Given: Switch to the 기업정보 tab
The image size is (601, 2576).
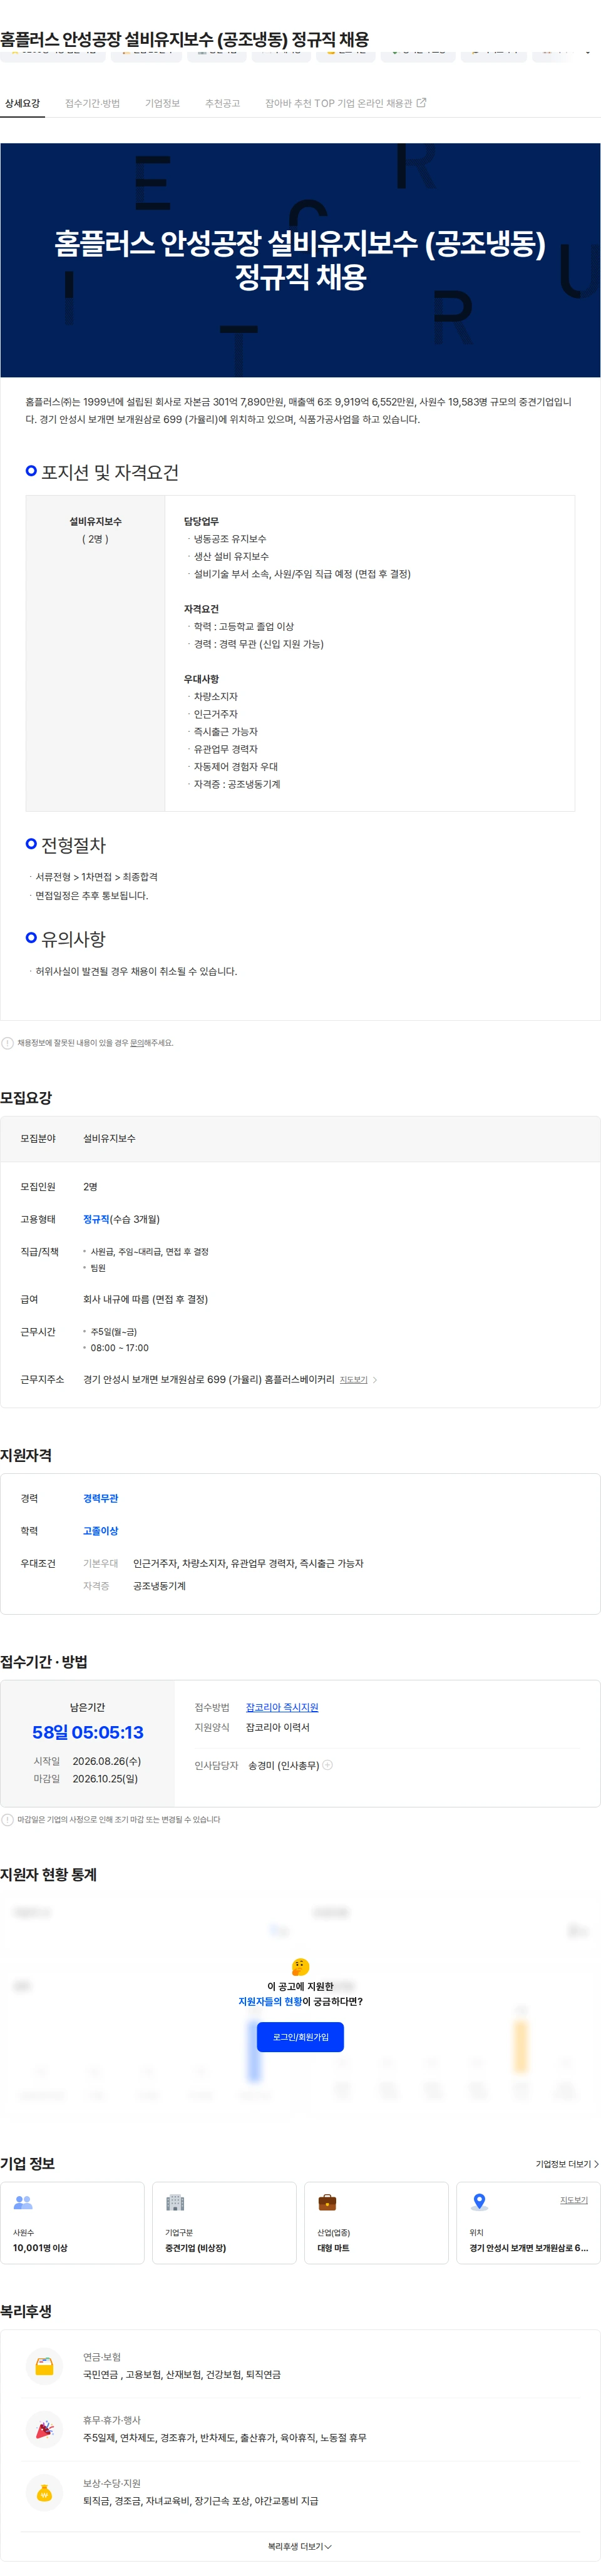Looking at the screenshot, I should (x=162, y=103).
